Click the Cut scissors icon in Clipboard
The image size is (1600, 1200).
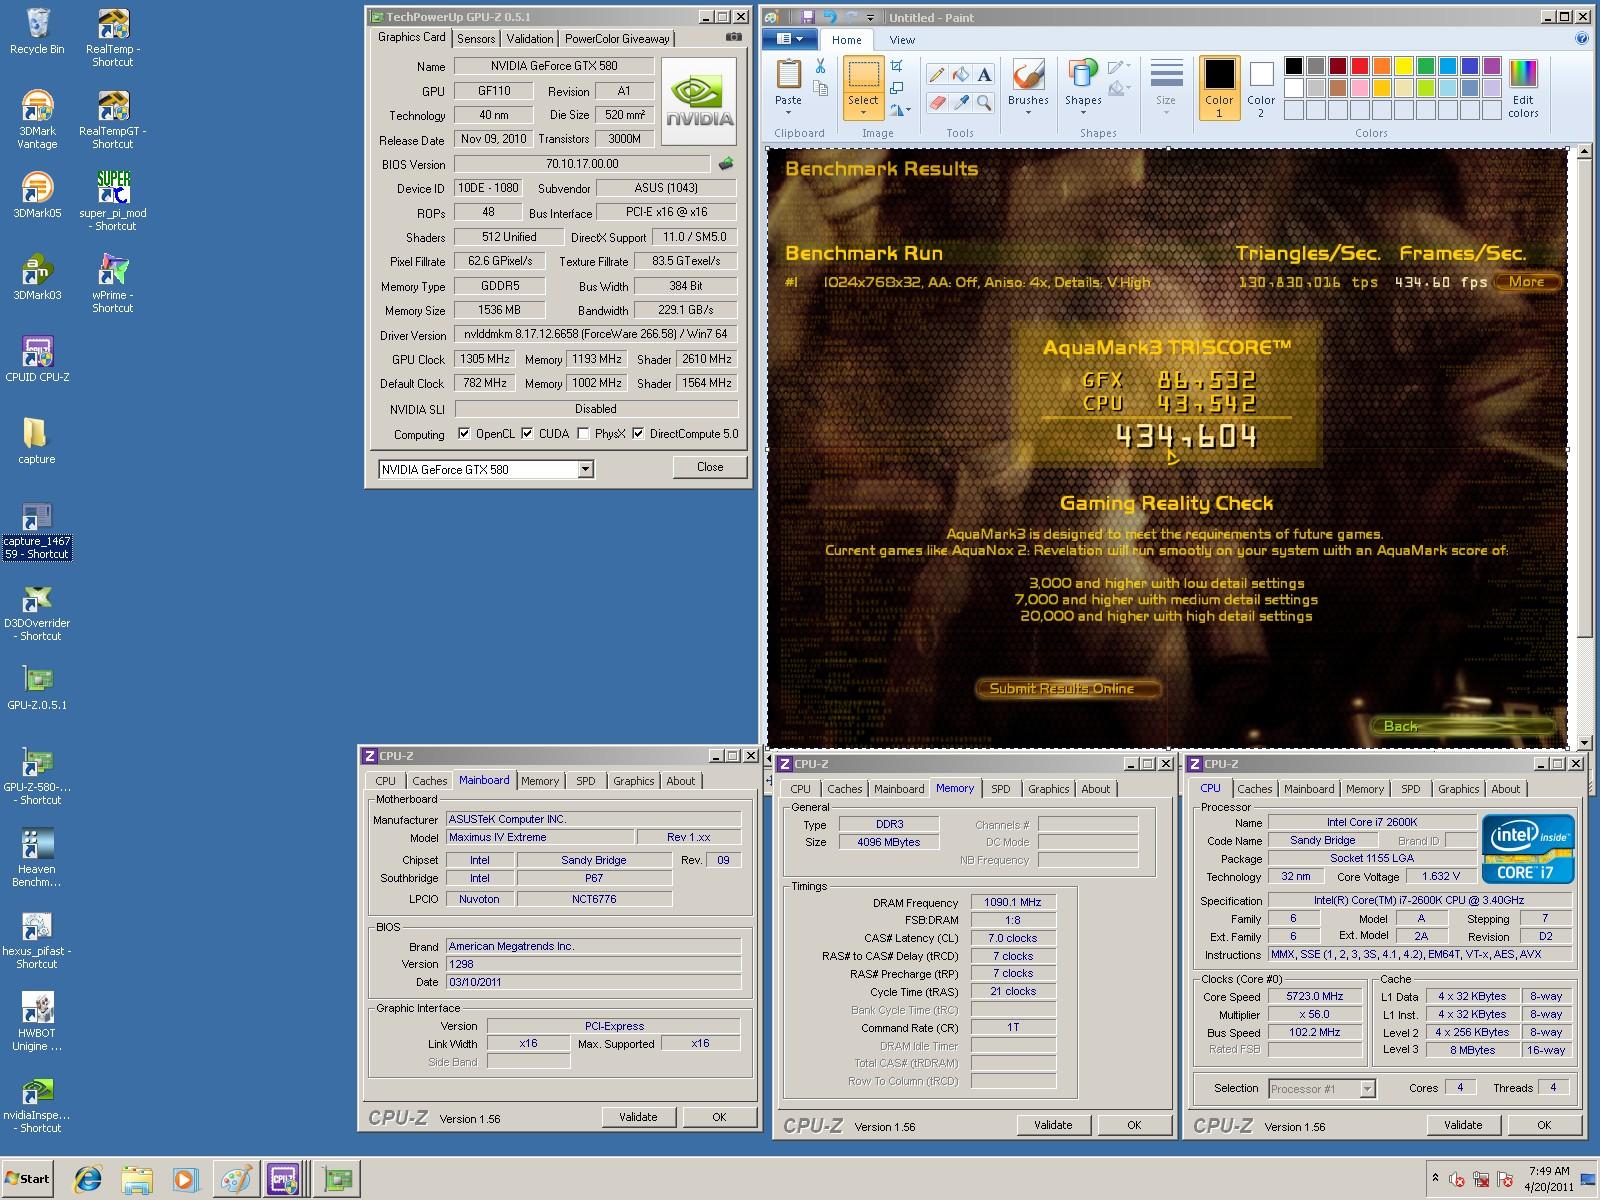pos(820,66)
